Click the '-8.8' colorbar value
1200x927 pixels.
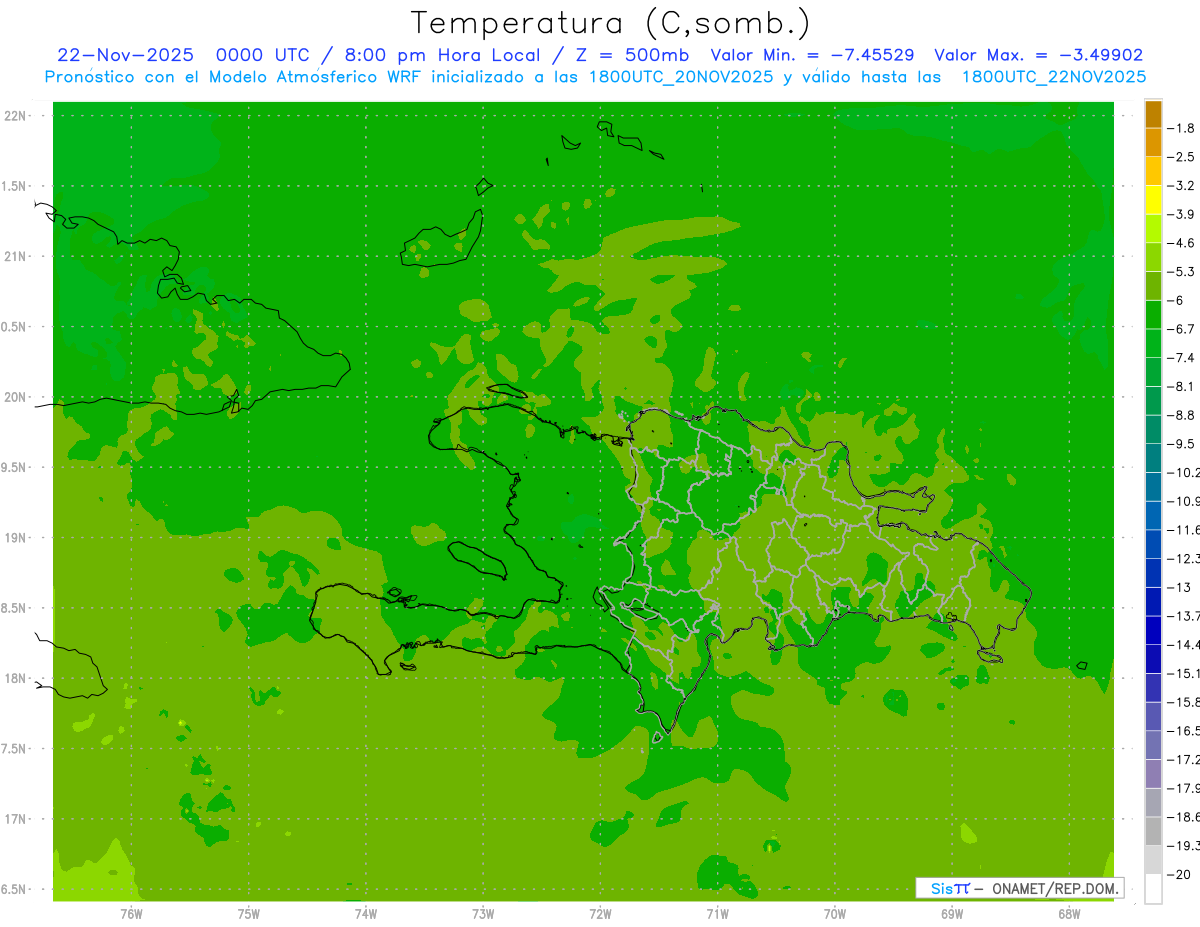click(x=1181, y=415)
